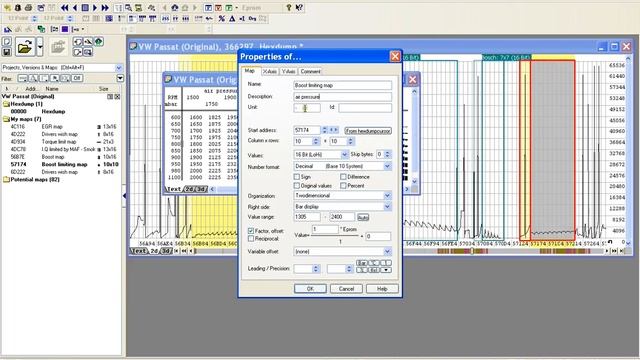Screen dimensions: 640x360
Task: Click the Cancel button
Action: (x=346, y=289)
